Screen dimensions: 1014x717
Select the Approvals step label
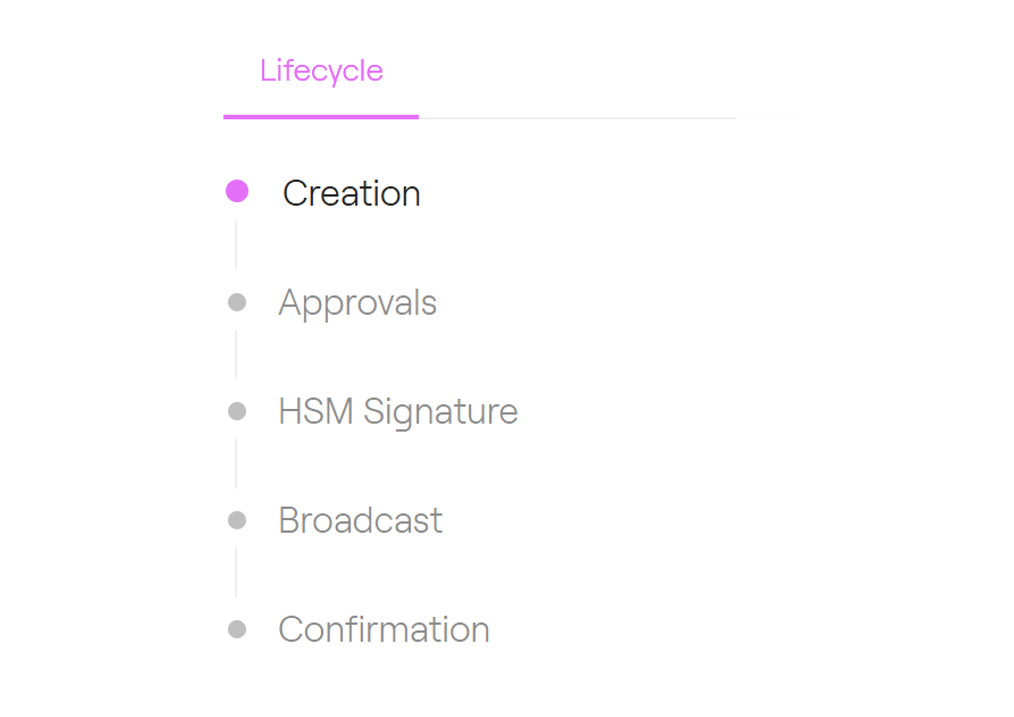coord(357,302)
